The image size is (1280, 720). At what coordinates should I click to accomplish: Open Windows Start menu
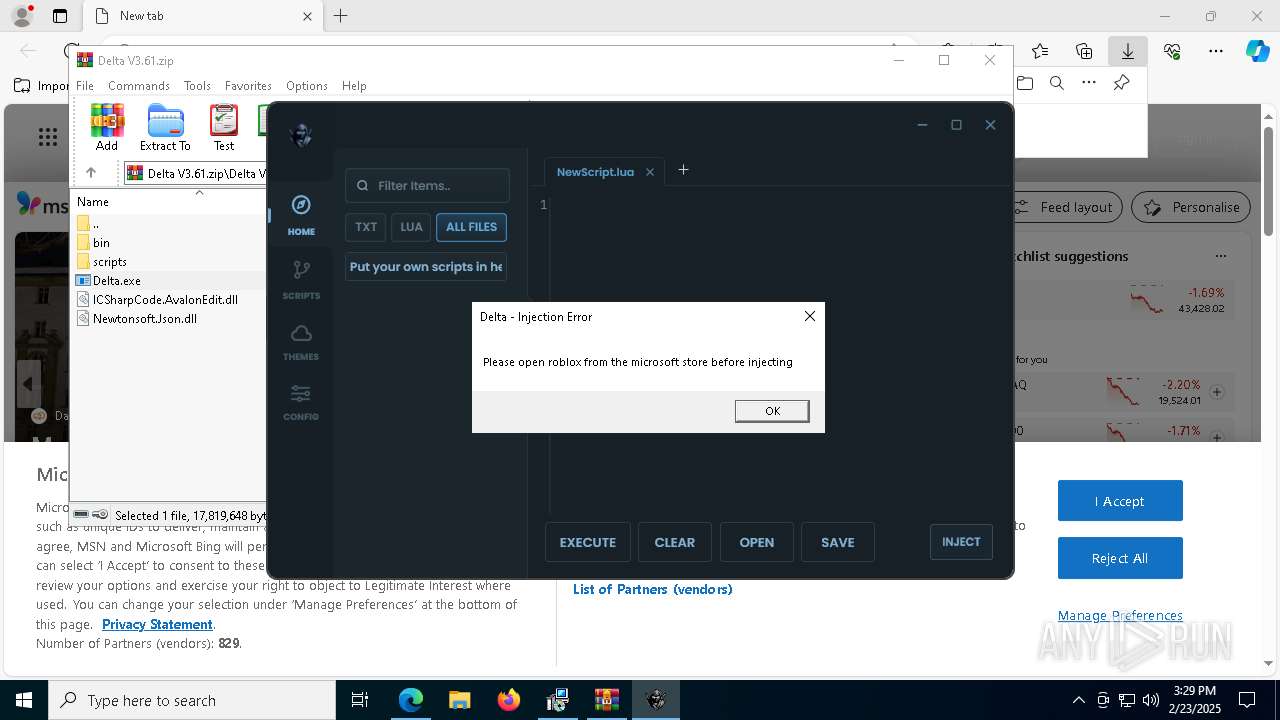coord(24,700)
